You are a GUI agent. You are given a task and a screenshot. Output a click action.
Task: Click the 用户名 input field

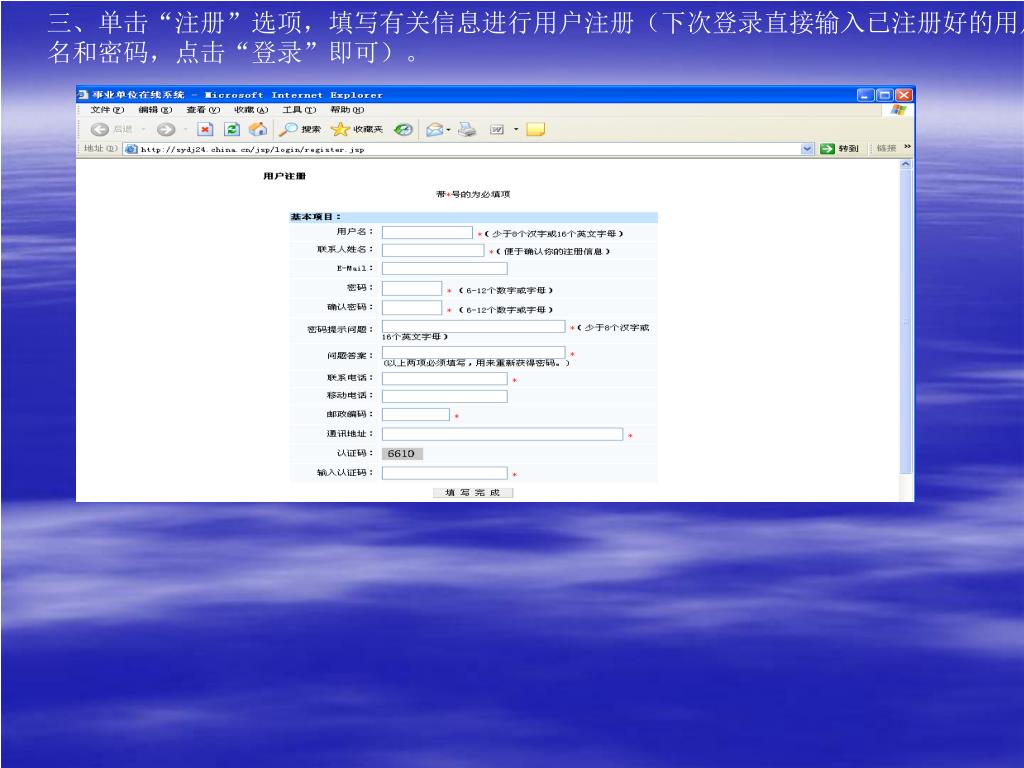pos(427,232)
